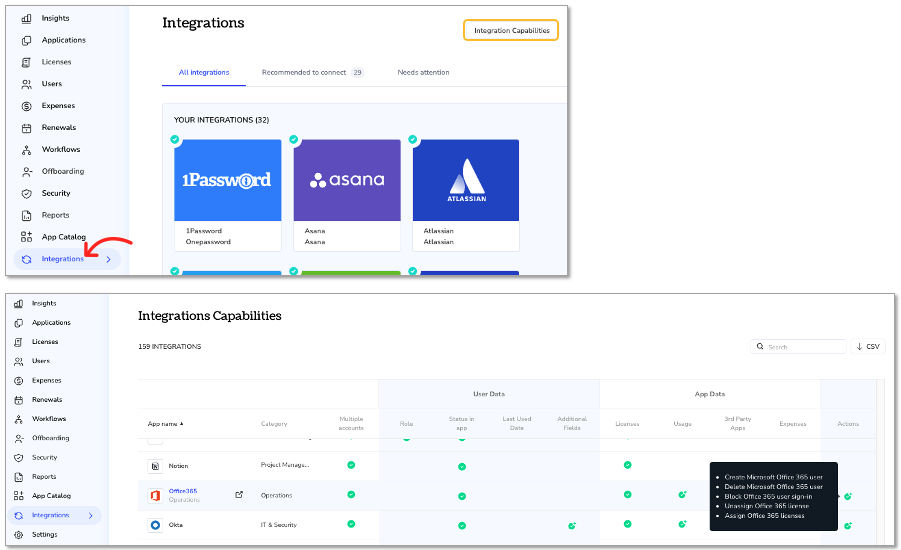The image size is (901, 550).
Task: Open the Office365 app link in the table
Action: pos(183,491)
